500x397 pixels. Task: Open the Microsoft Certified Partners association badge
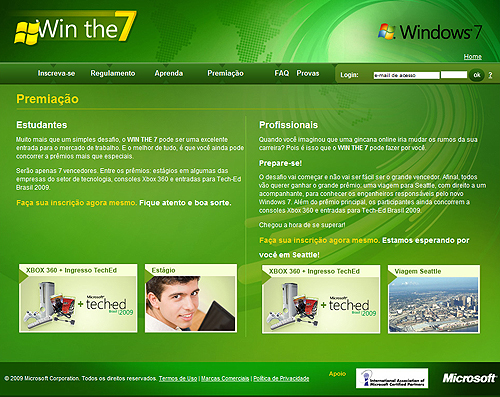[x=392, y=378]
